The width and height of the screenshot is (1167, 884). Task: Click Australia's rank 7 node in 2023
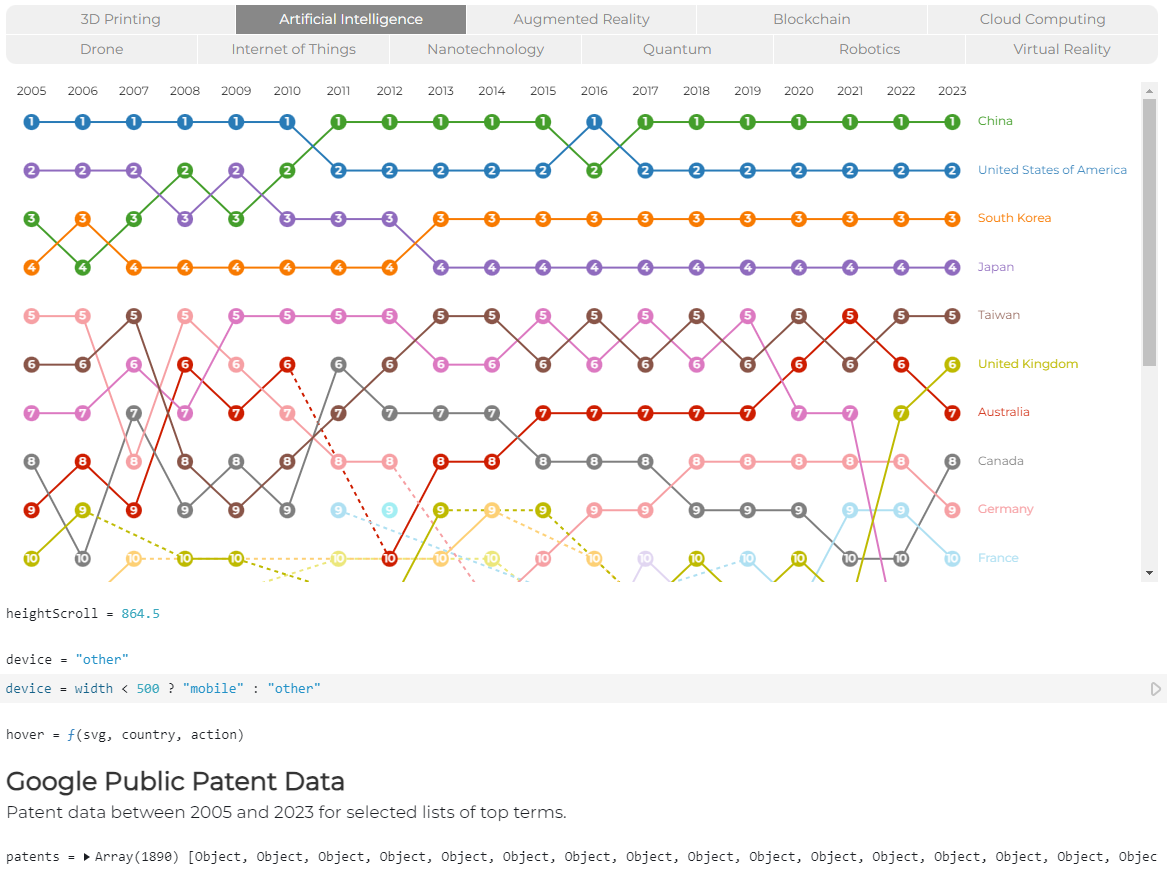pos(952,413)
